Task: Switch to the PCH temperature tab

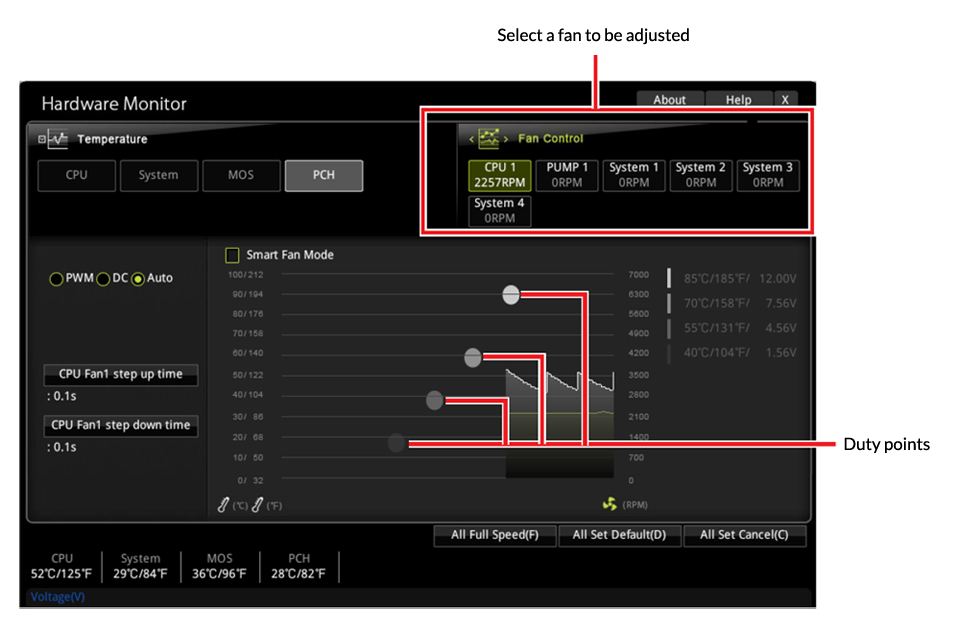Action: point(323,175)
